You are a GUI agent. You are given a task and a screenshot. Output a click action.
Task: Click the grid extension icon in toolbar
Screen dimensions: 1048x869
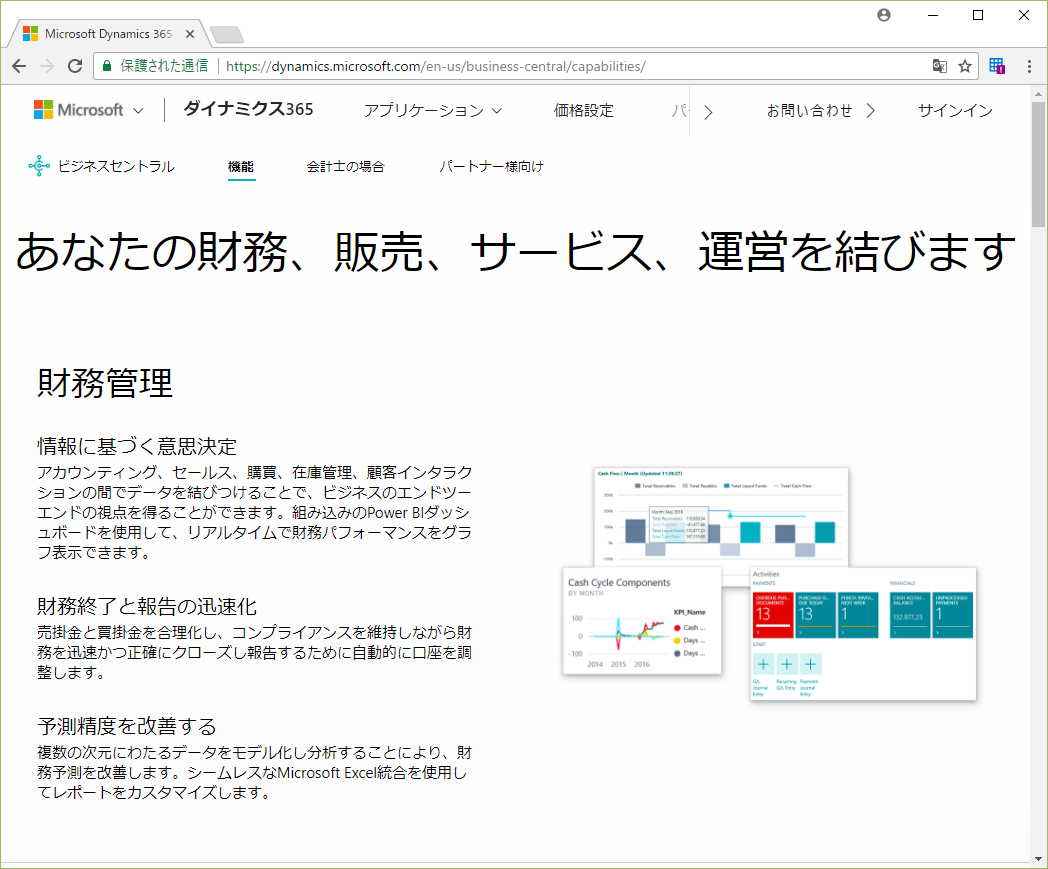point(997,66)
